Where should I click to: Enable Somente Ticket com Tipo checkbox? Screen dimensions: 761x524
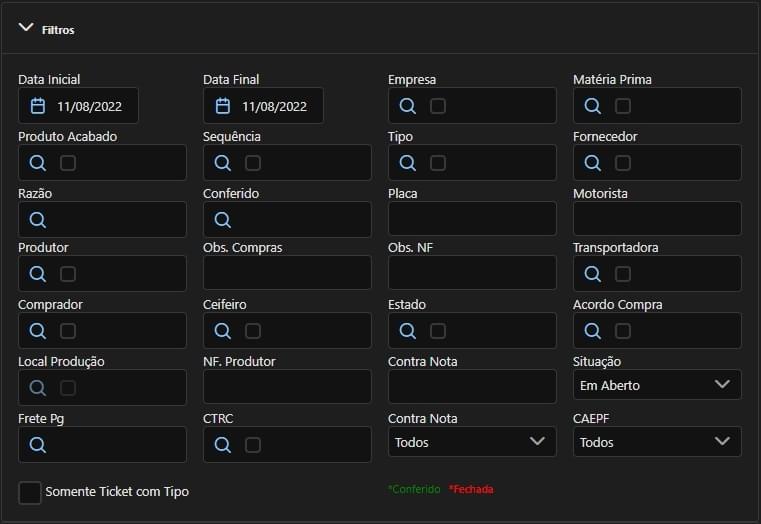[30, 492]
